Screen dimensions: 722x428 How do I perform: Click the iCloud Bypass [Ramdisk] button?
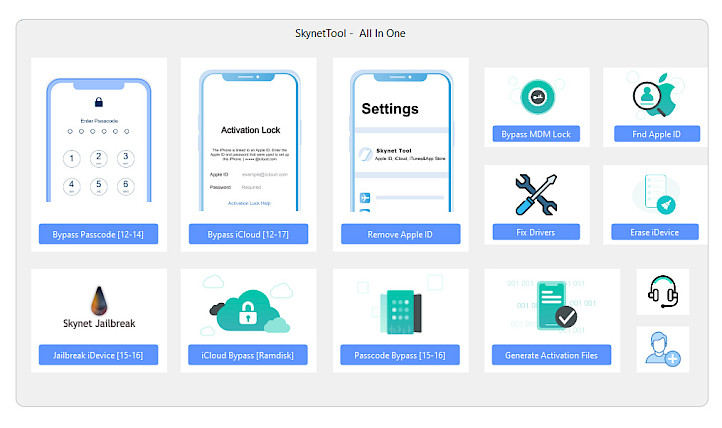pos(248,355)
